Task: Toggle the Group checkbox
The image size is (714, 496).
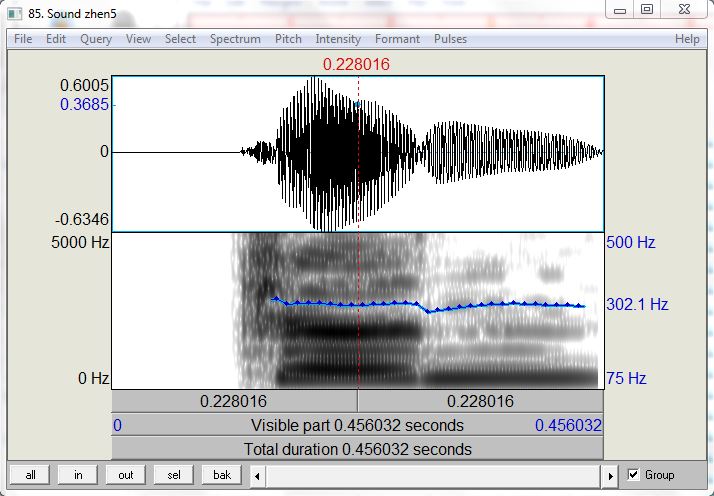Action: pos(633,475)
